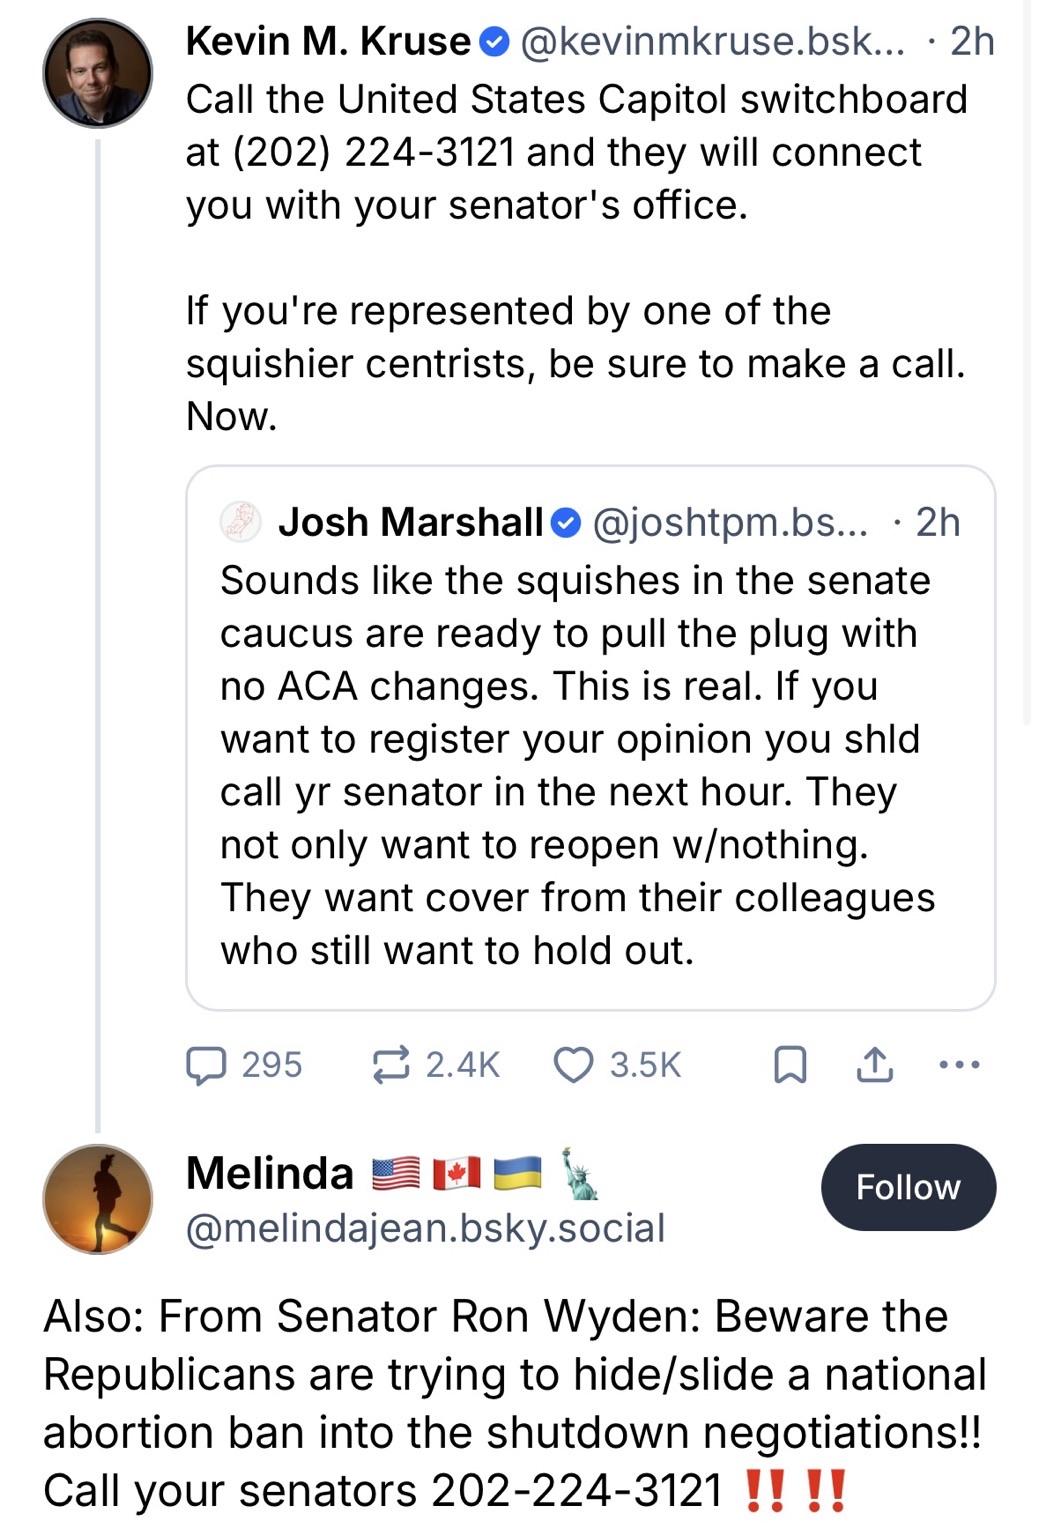The image size is (1039, 1536).
Task: Tap the share upload icon
Action: click(x=873, y=1065)
